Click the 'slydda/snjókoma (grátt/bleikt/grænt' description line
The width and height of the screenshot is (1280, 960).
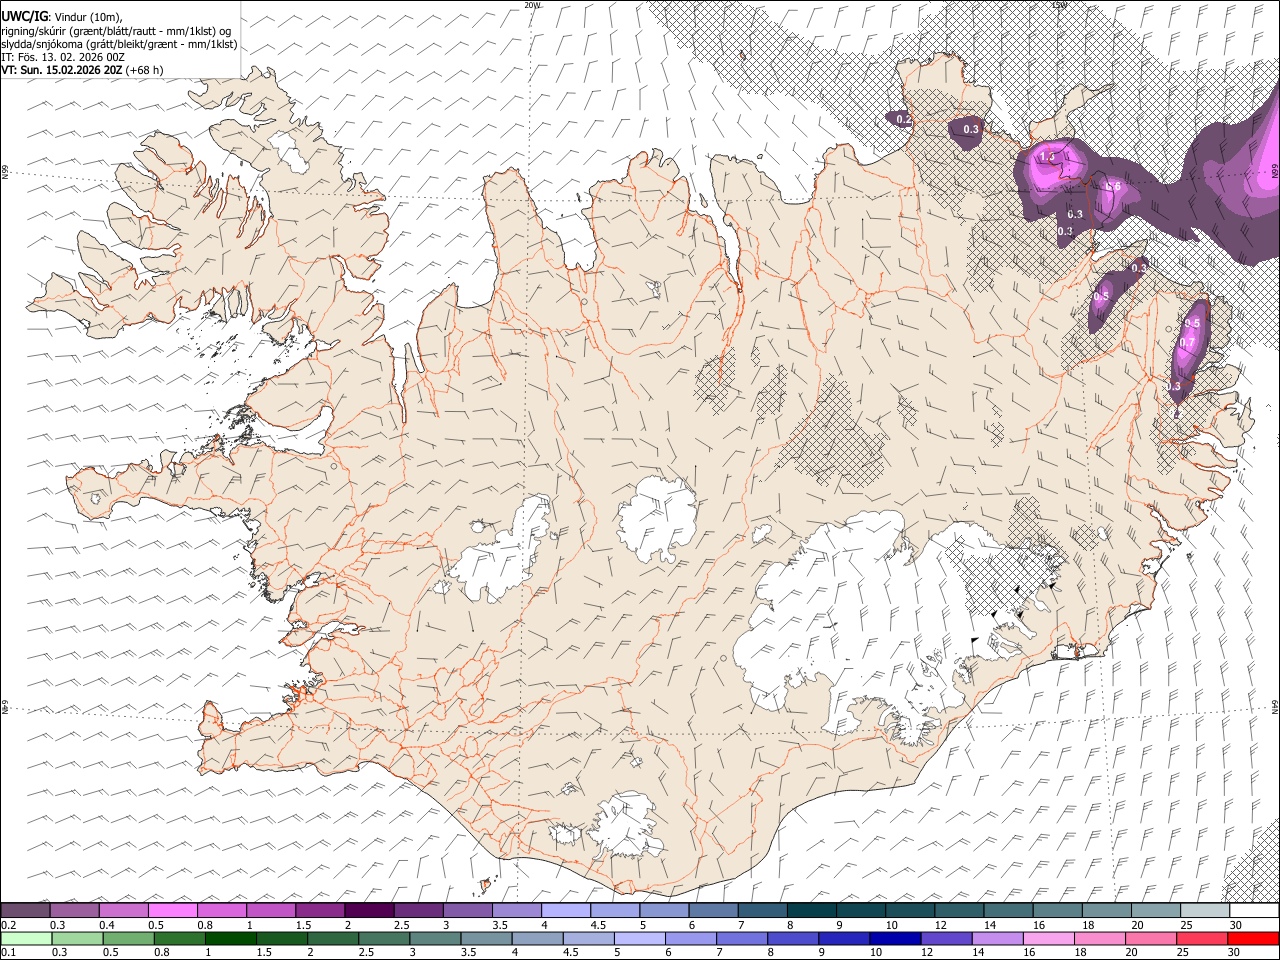pos(119,44)
